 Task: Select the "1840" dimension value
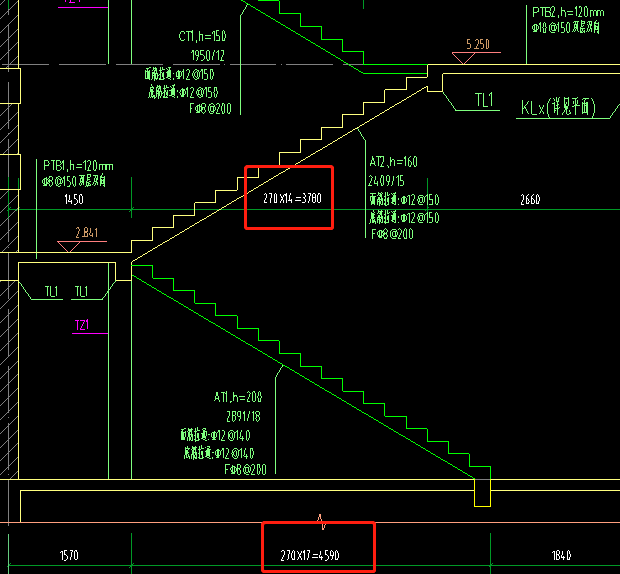pyautogui.click(x=561, y=555)
